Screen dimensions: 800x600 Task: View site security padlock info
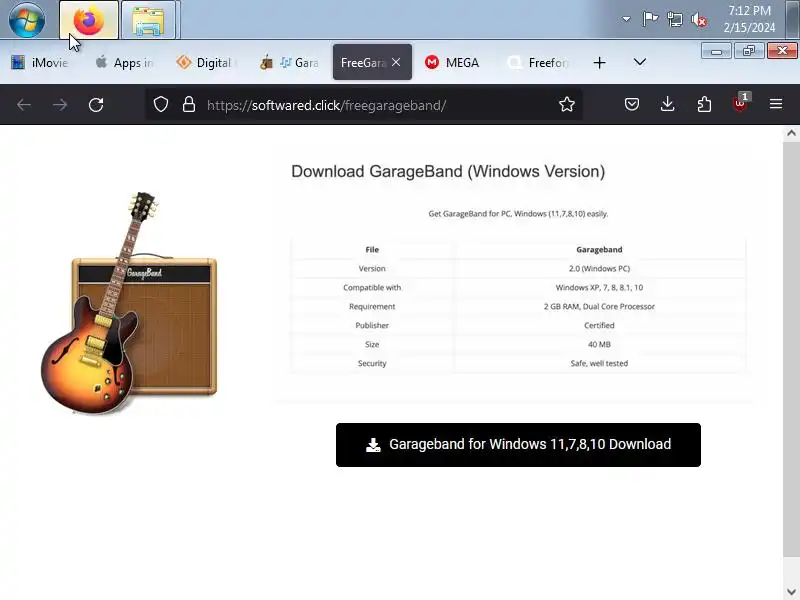tap(189, 104)
